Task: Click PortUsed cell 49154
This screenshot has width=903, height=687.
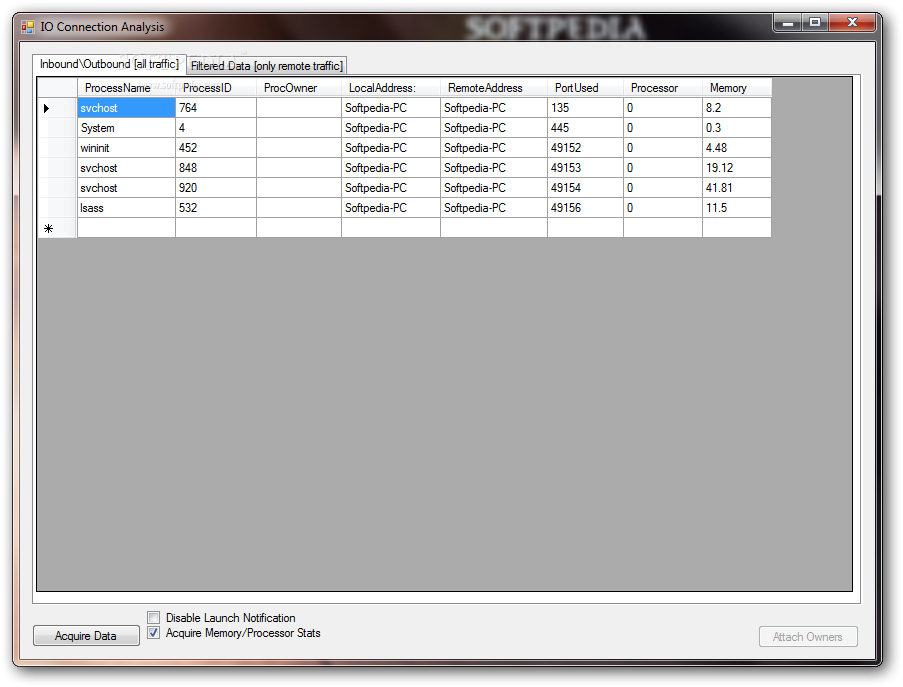Action: click(586, 188)
